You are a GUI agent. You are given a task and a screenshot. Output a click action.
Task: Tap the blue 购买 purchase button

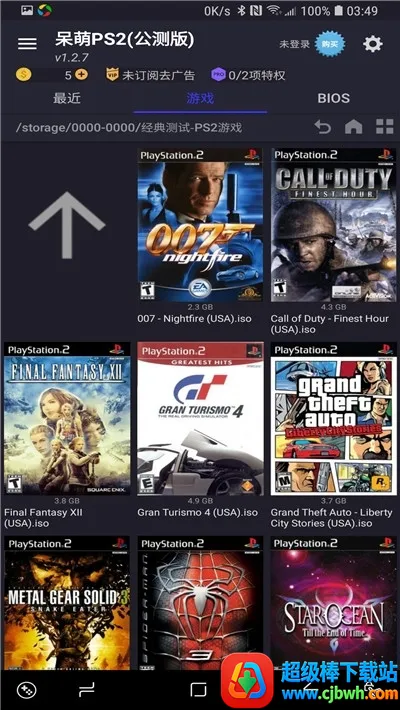tap(330, 44)
